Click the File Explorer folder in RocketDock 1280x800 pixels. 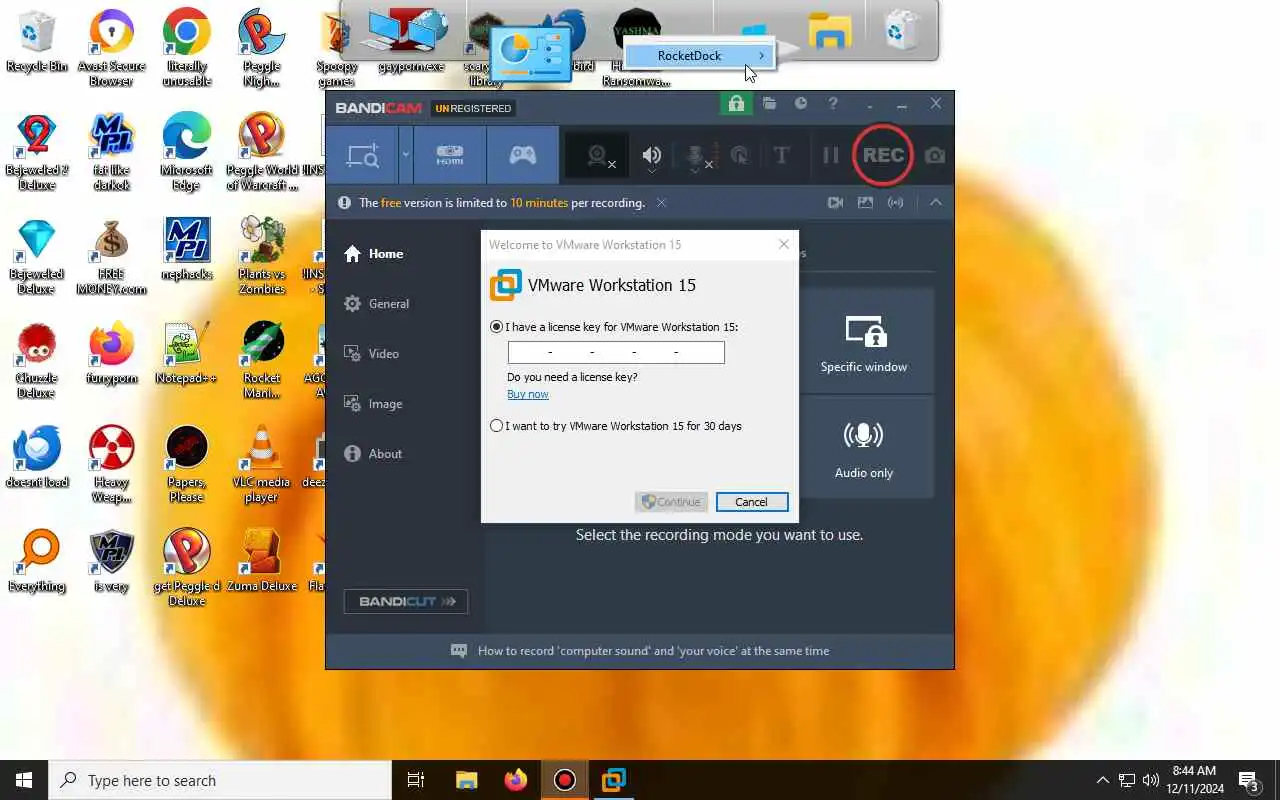829,32
